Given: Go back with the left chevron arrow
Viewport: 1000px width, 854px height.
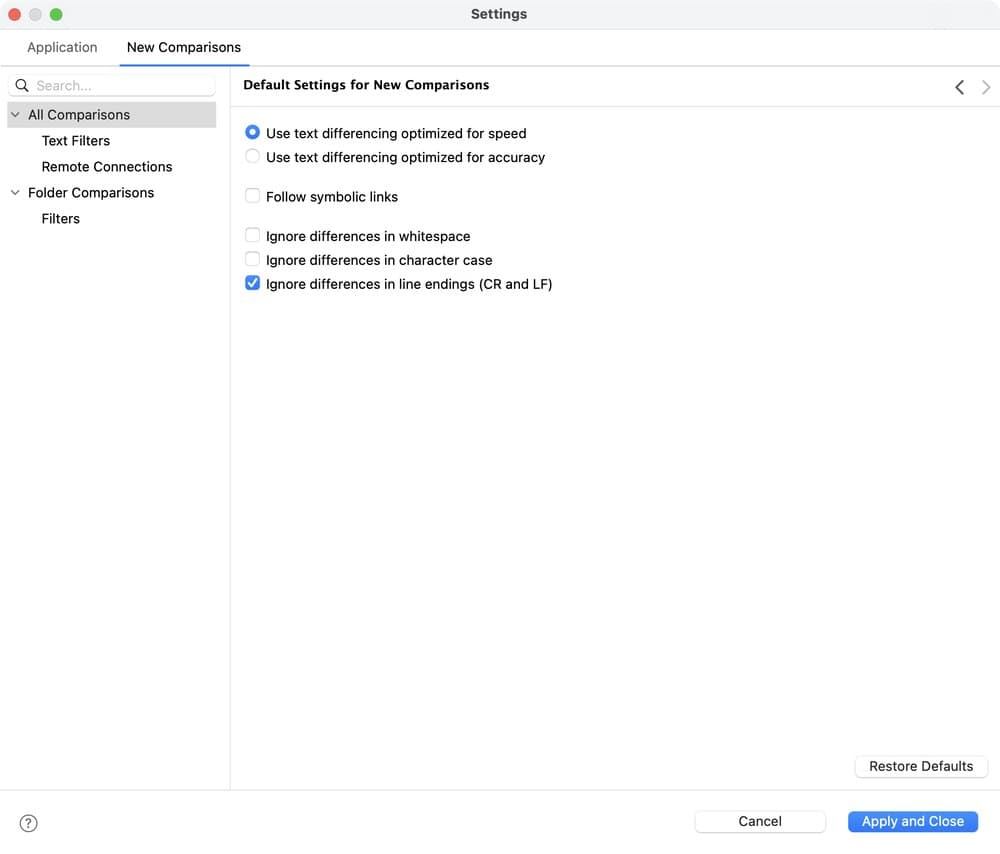Looking at the screenshot, I should 959,87.
